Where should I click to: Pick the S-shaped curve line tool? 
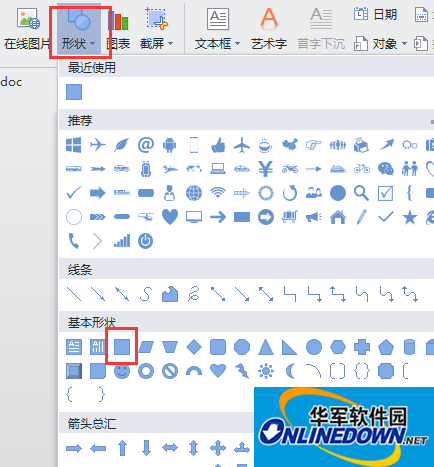[x=146, y=294]
